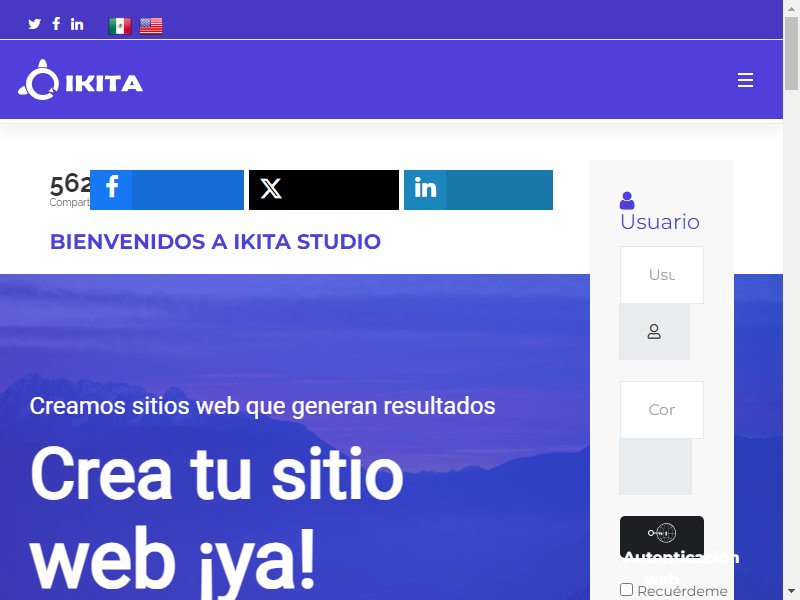Toggle the Recuérdeme checkbox
The width and height of the screenshot is (800, 600).
(x=627, y=590)
